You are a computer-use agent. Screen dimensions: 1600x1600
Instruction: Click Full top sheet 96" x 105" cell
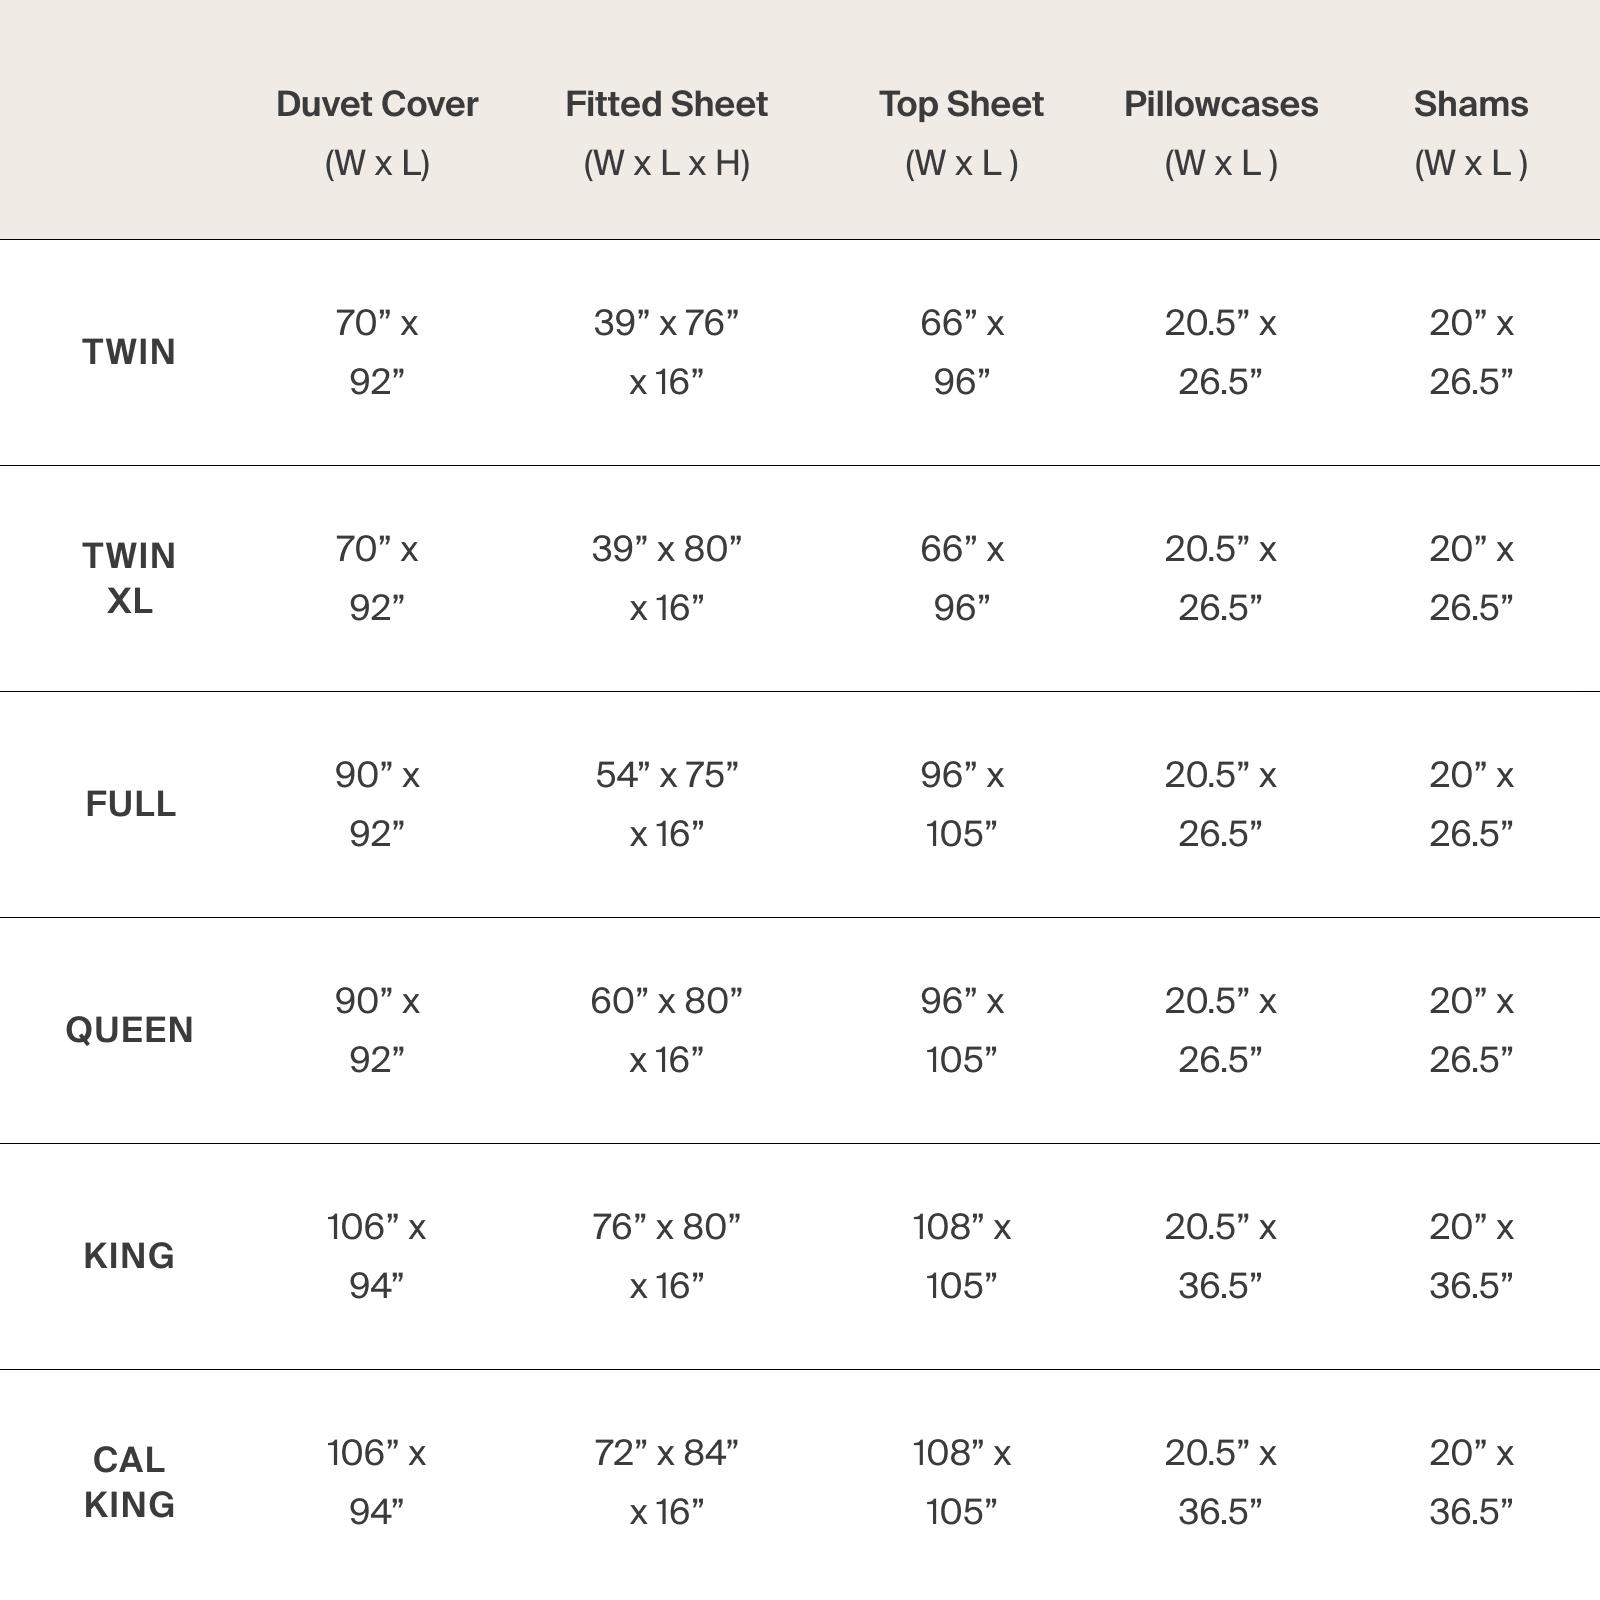[961, 804]
